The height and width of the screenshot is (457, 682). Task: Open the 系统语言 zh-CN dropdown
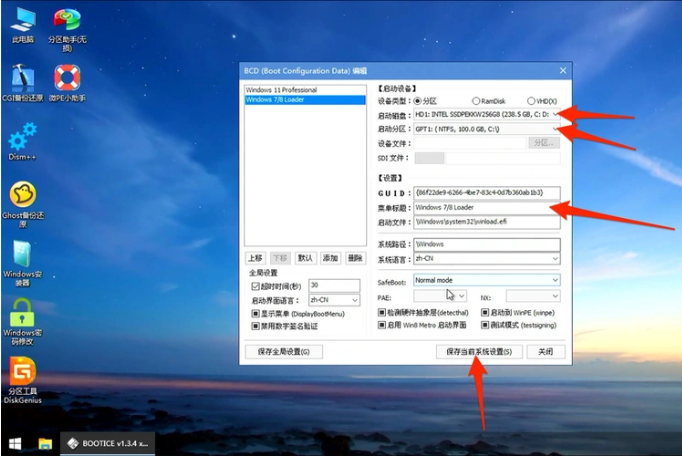click(x=487, y=258)
